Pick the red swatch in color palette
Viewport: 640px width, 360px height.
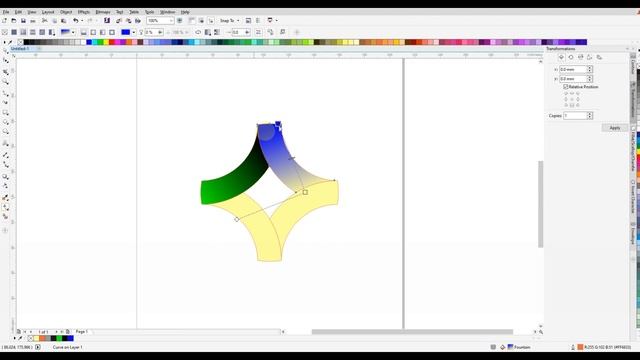(x=112, y=42)
